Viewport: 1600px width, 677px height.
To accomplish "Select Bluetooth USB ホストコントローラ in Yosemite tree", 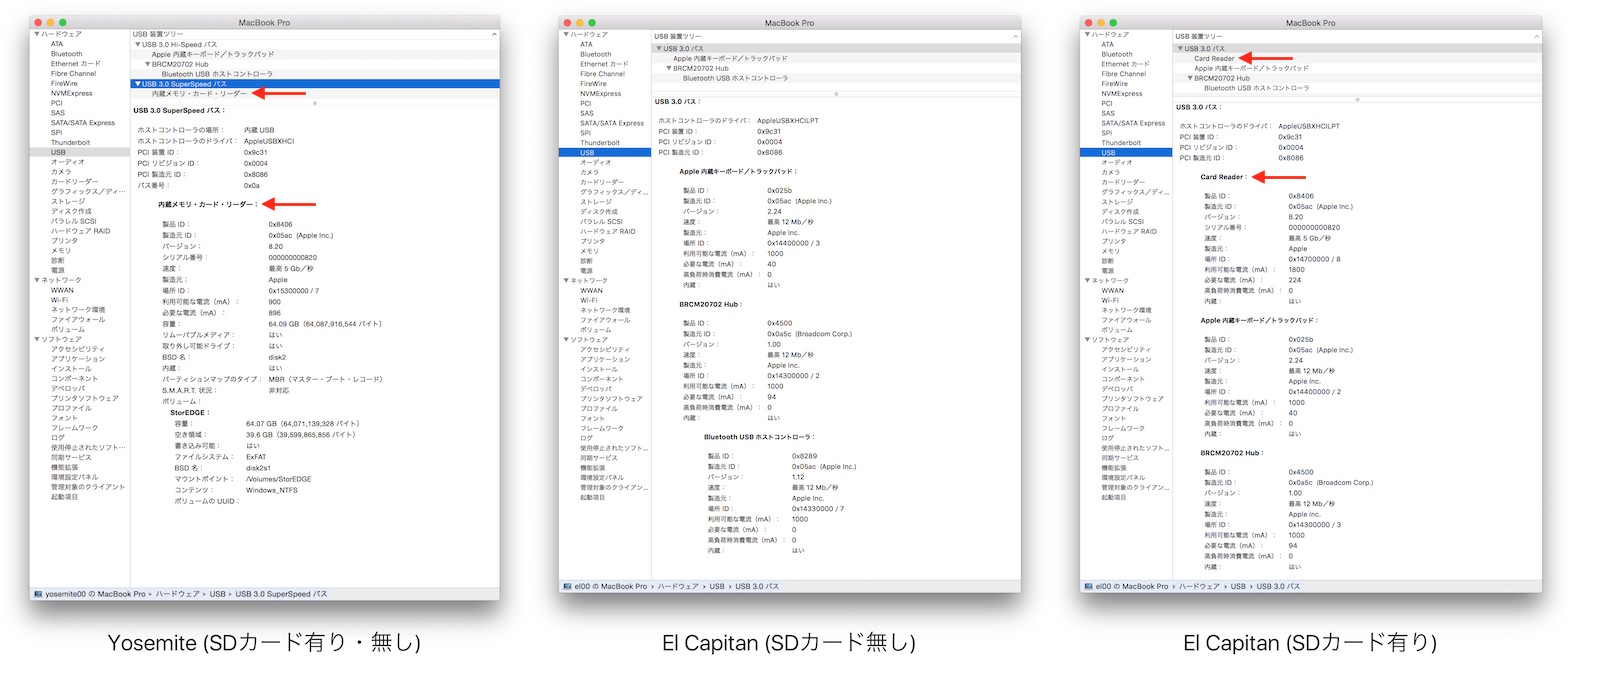I will point(217,74).
